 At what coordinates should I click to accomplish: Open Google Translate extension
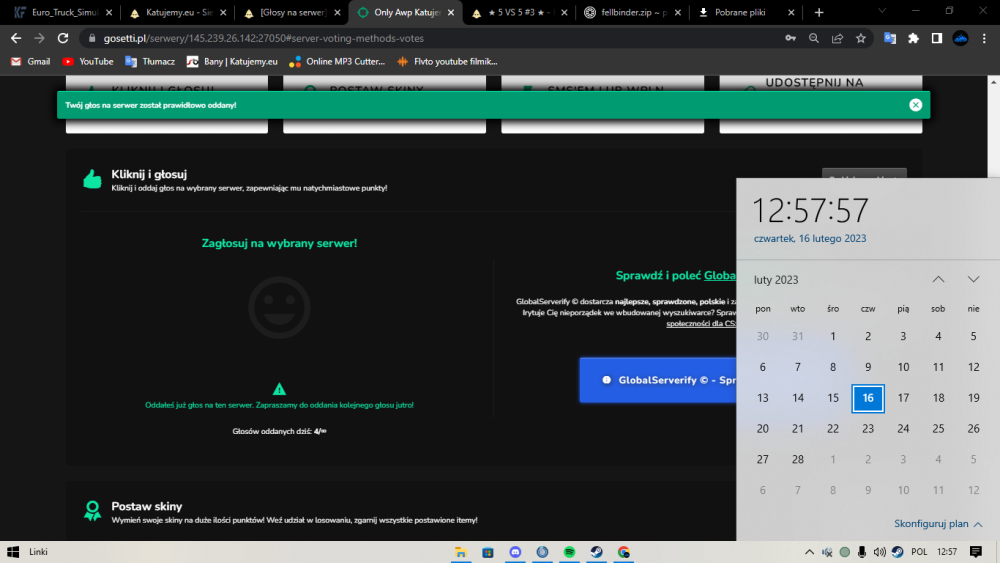890,38
